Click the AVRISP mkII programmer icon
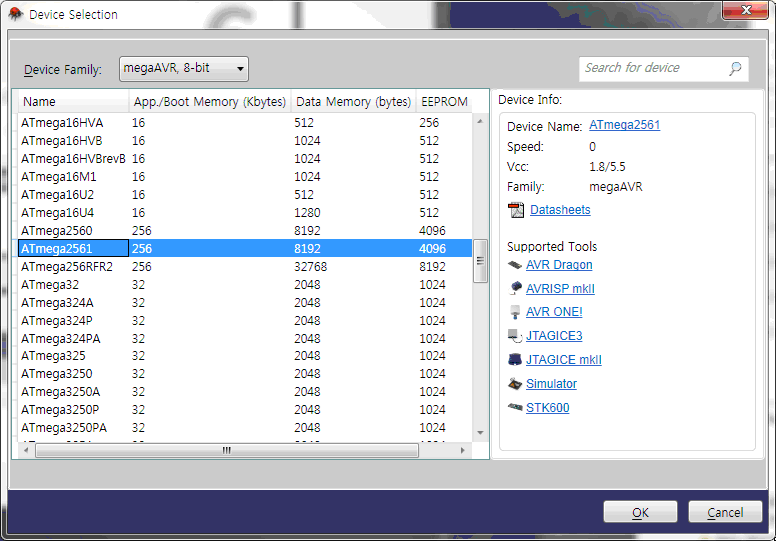 pos(515,288)
